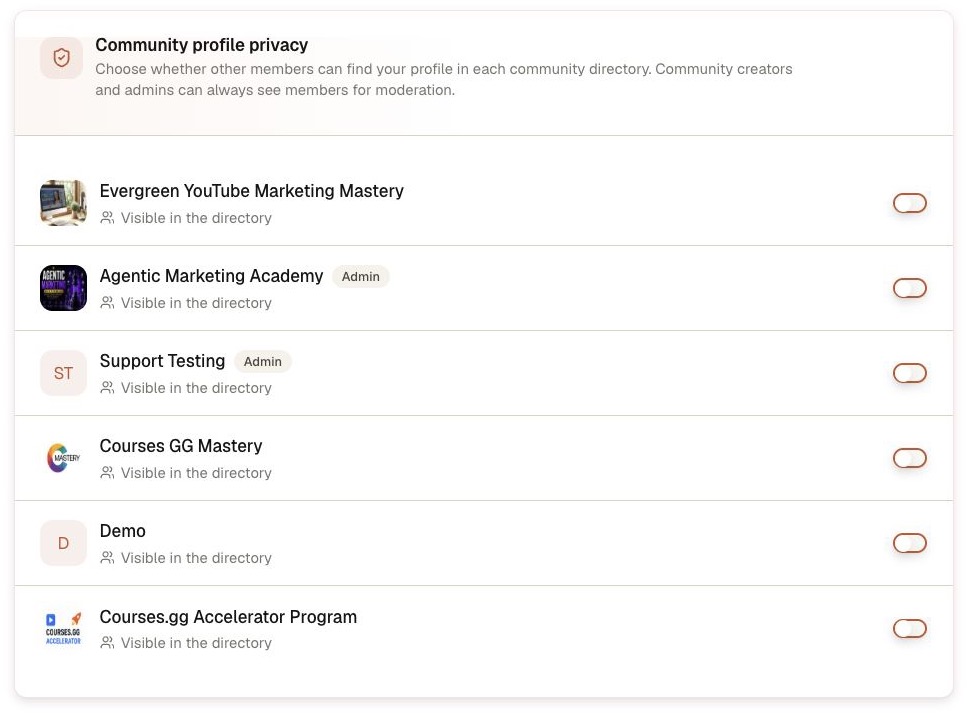Click the ST avatar for Support Testing

[63, 373]
